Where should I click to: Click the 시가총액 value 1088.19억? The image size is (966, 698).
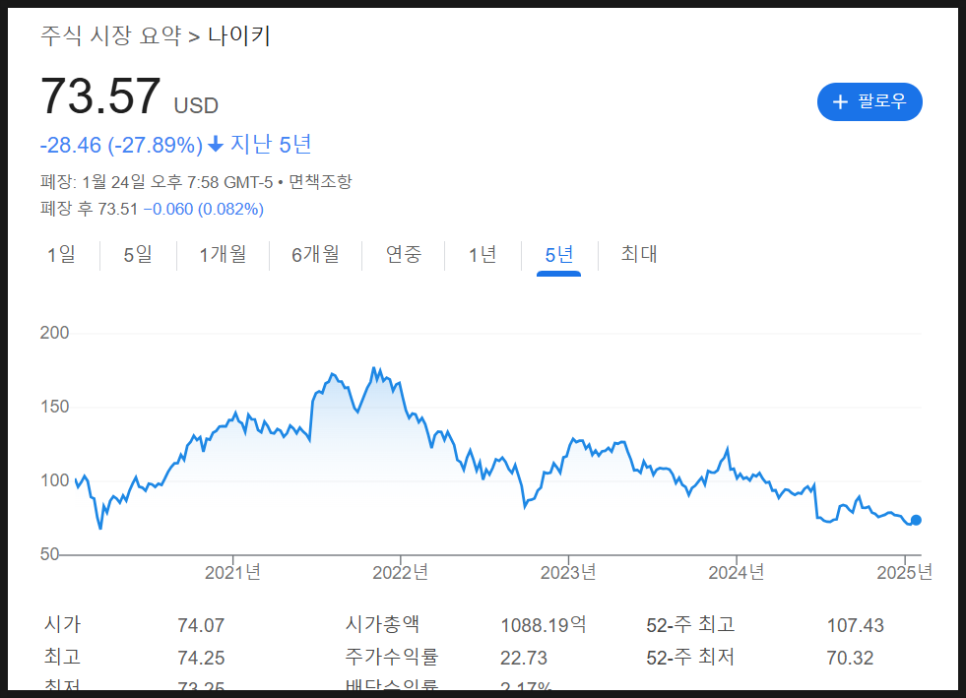[543, 625]
